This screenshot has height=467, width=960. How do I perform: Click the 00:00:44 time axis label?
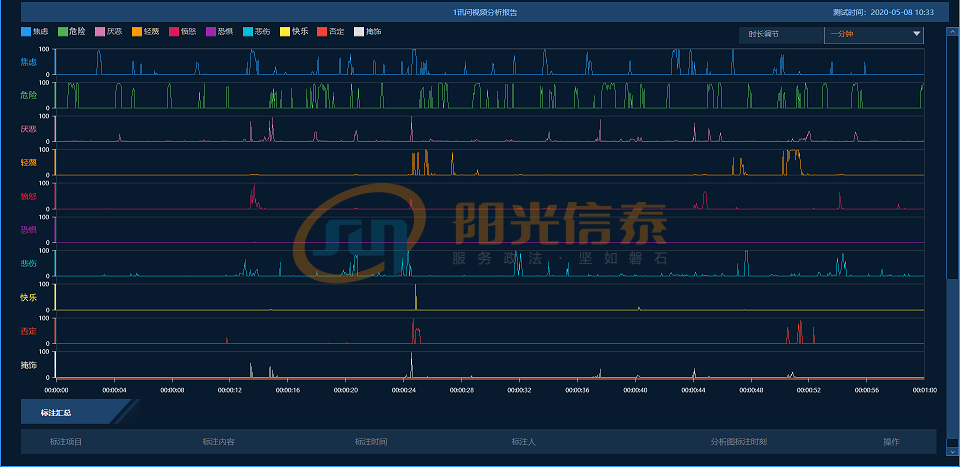tap(692, 389)
